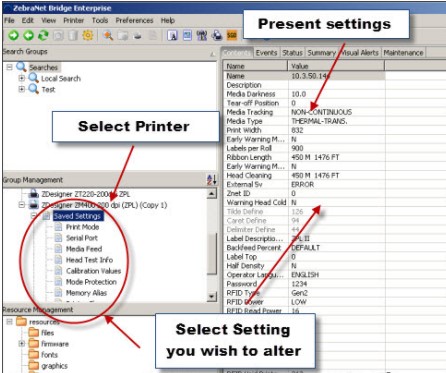Click the firmware folder icon

pyautogui.click(x=33, y=343)
